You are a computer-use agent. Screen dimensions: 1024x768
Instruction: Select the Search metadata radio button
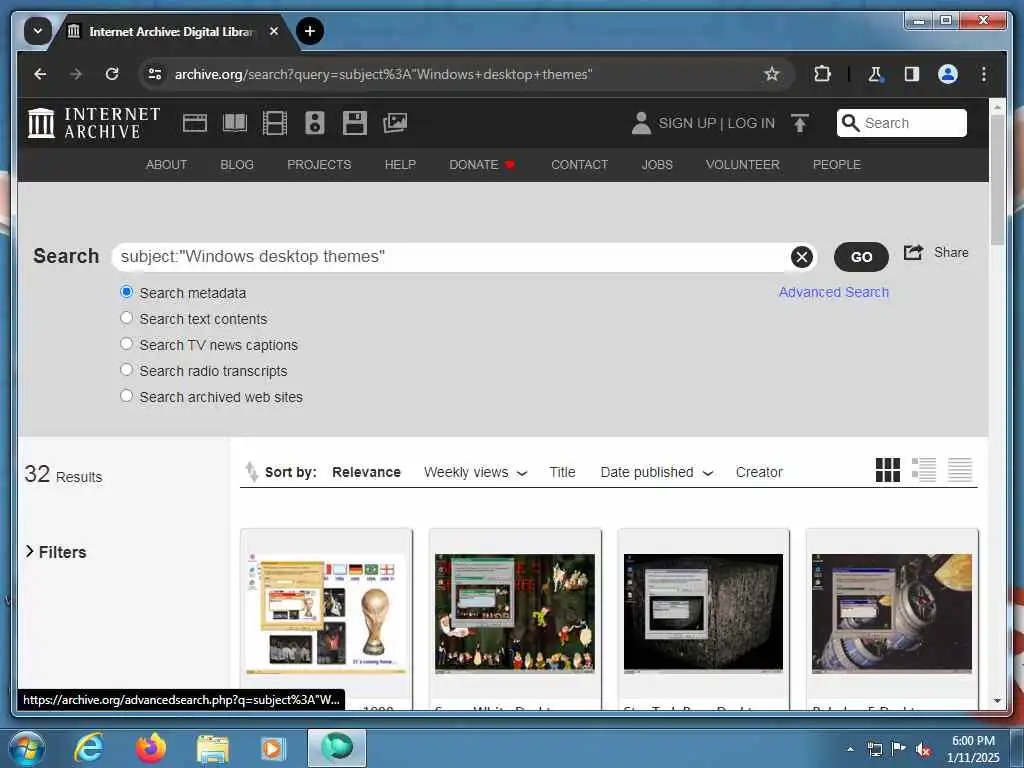point(127,292)
